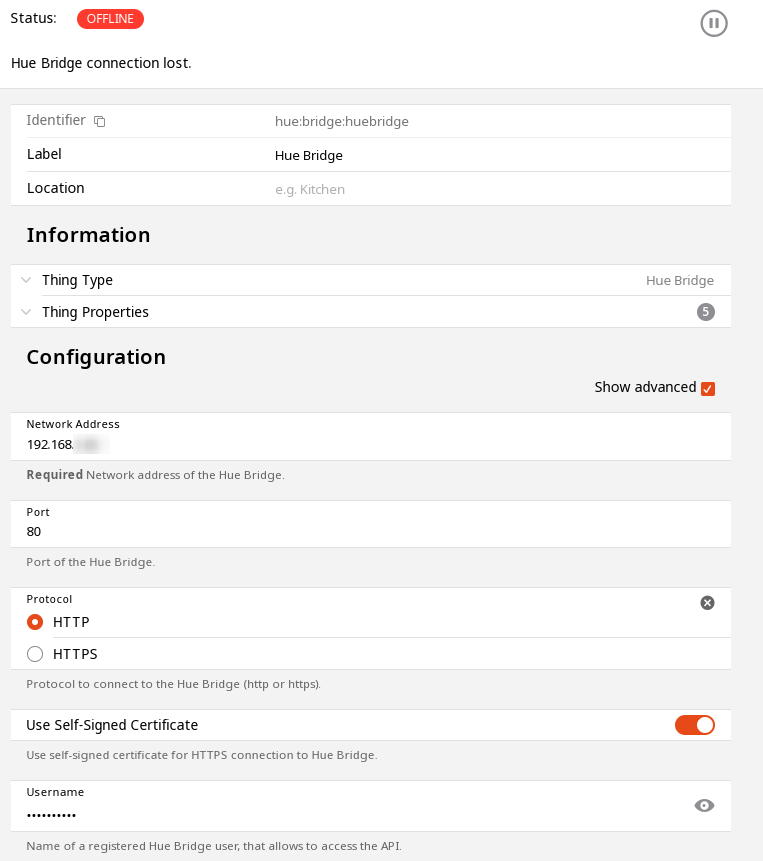Click the Thing Properties count badge
Image resolution: width=763 pixels, height=861 pixels.
706,312
